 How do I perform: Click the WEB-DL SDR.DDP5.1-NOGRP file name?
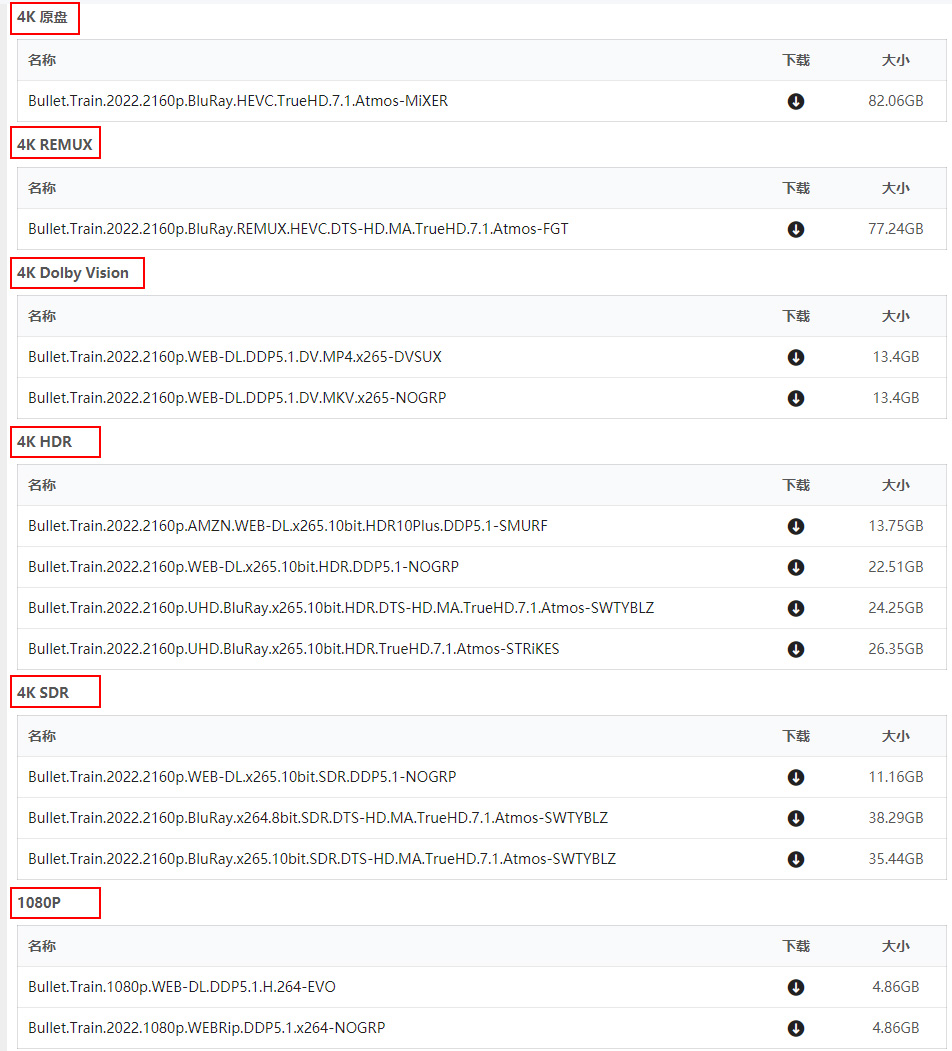point(242,776)
